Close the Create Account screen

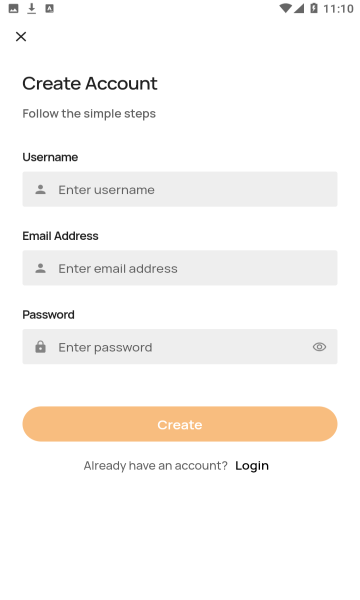point(21,37)
